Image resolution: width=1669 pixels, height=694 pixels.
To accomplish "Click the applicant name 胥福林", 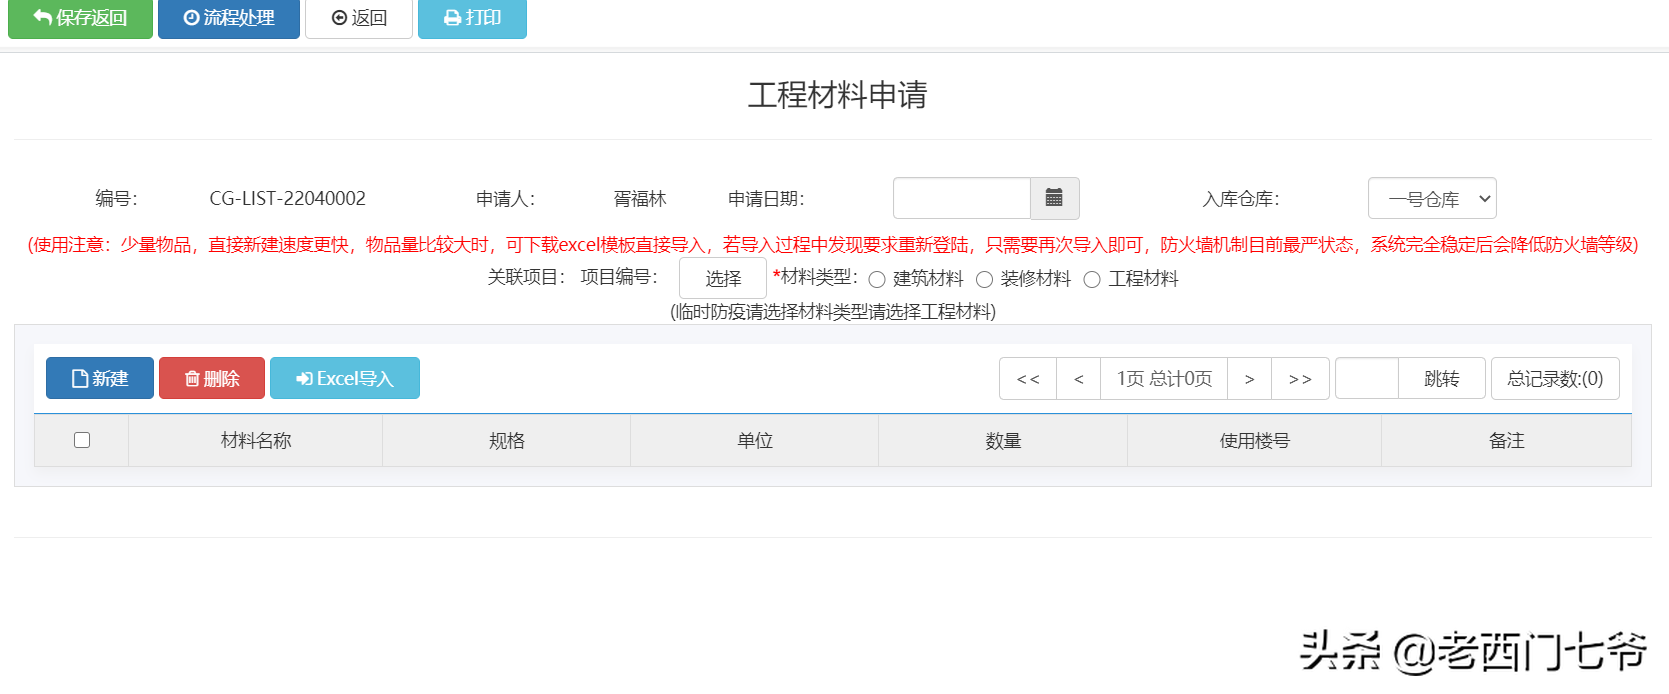I will click(640, 198).
